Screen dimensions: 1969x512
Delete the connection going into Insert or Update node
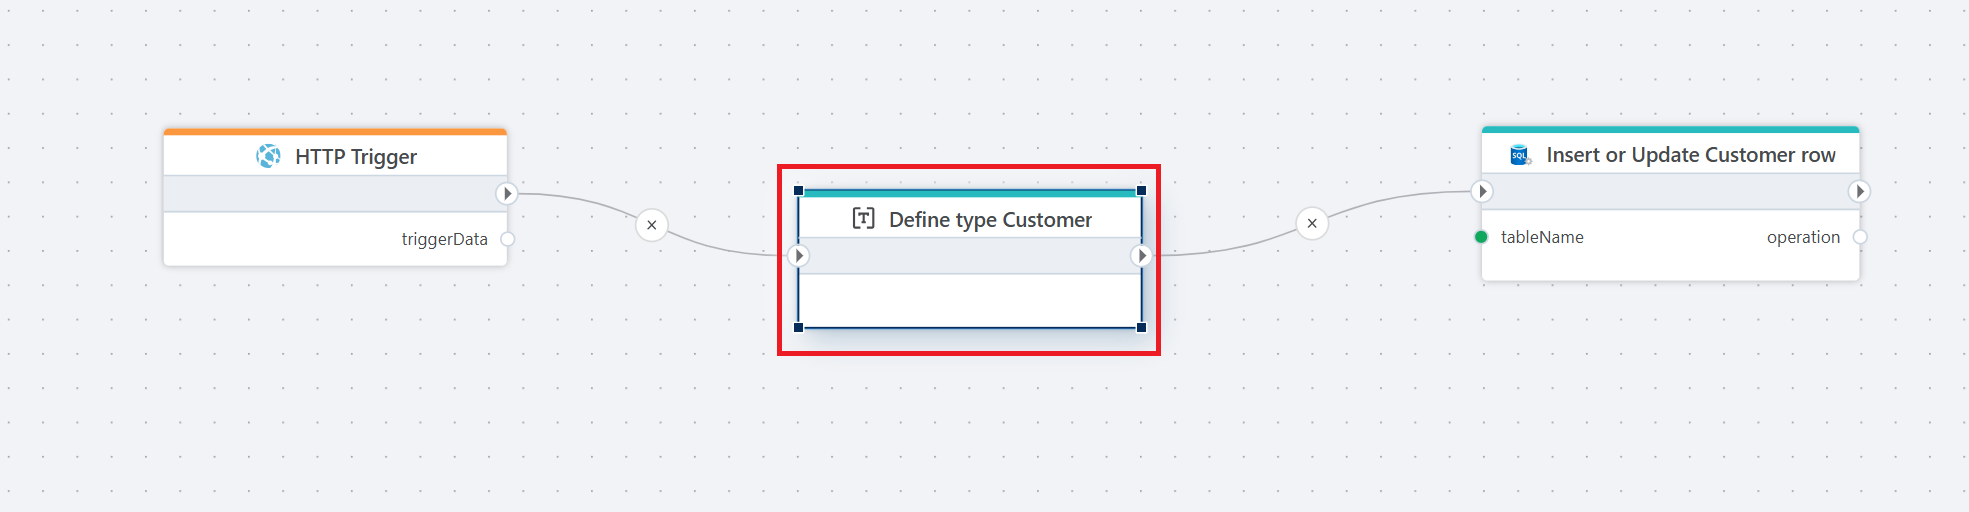click(x=1312, y=223)
